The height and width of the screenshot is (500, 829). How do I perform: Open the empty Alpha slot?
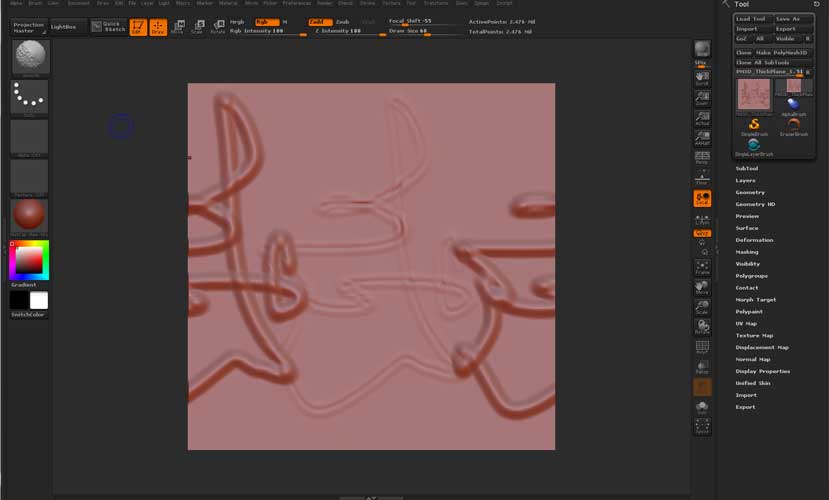click(x=29, y=138)
